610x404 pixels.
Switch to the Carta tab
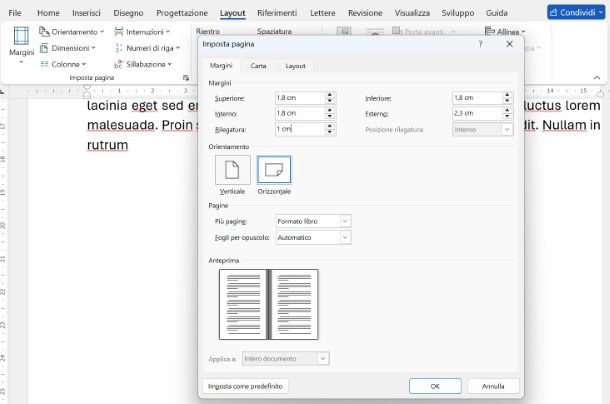click(x=258, y=65)
